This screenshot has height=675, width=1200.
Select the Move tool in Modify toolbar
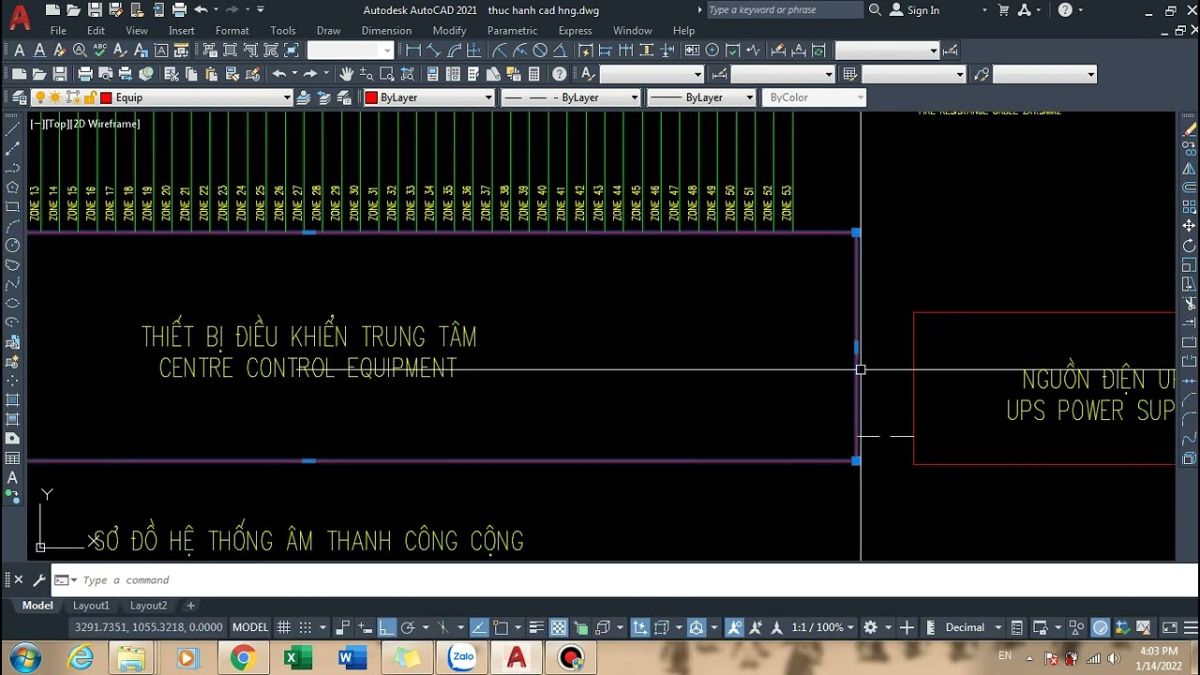[x=1189, y=226]
